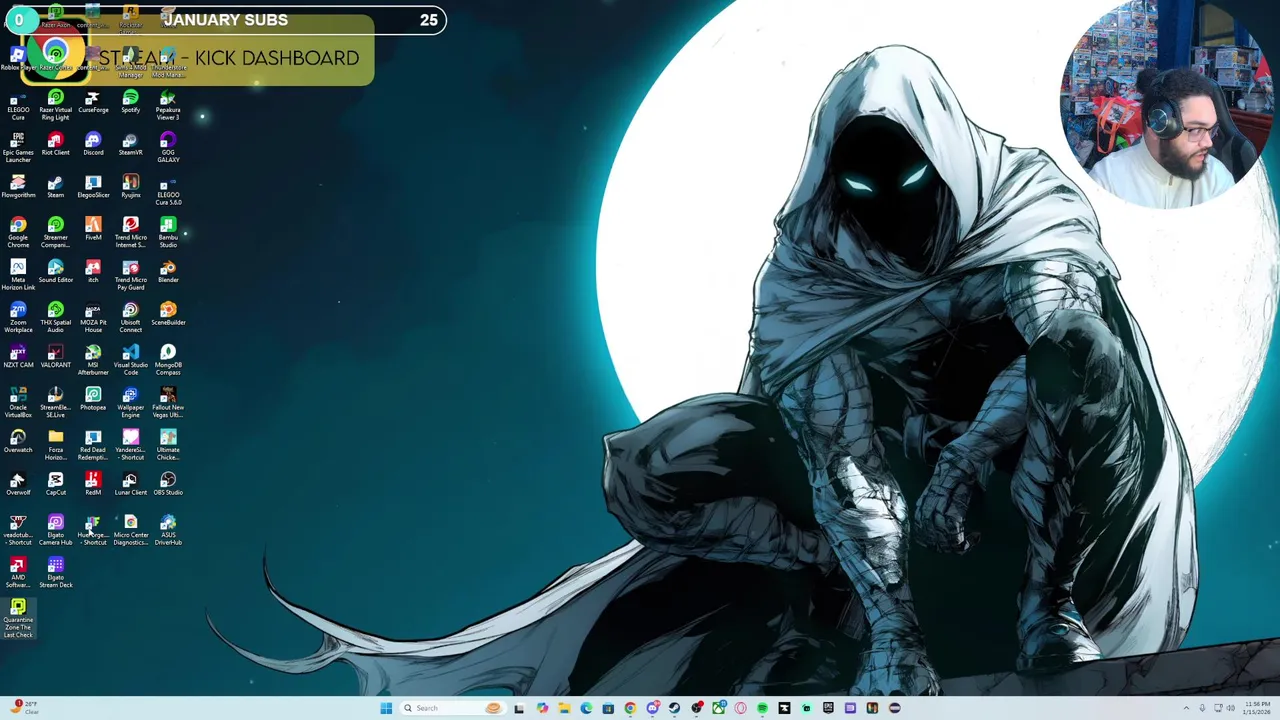
Task: Click Trend Micro Internet Security icon
Action: 130,233
